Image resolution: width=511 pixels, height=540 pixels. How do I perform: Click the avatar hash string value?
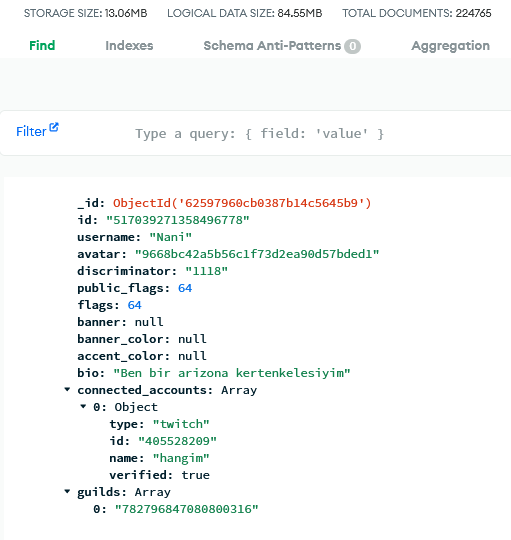pyautogui.click(x=257, y=254)
